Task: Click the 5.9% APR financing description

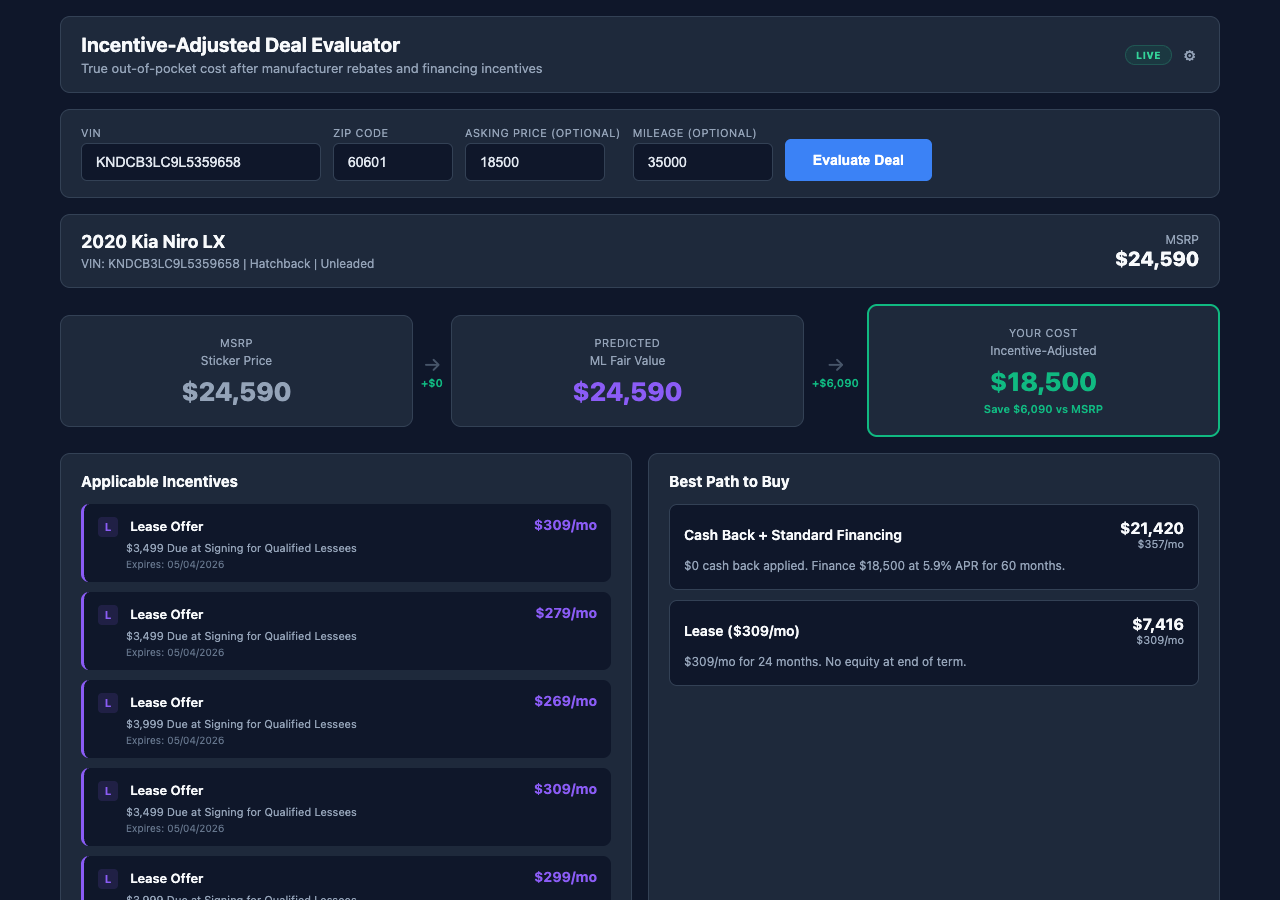Action: point(874,566)
